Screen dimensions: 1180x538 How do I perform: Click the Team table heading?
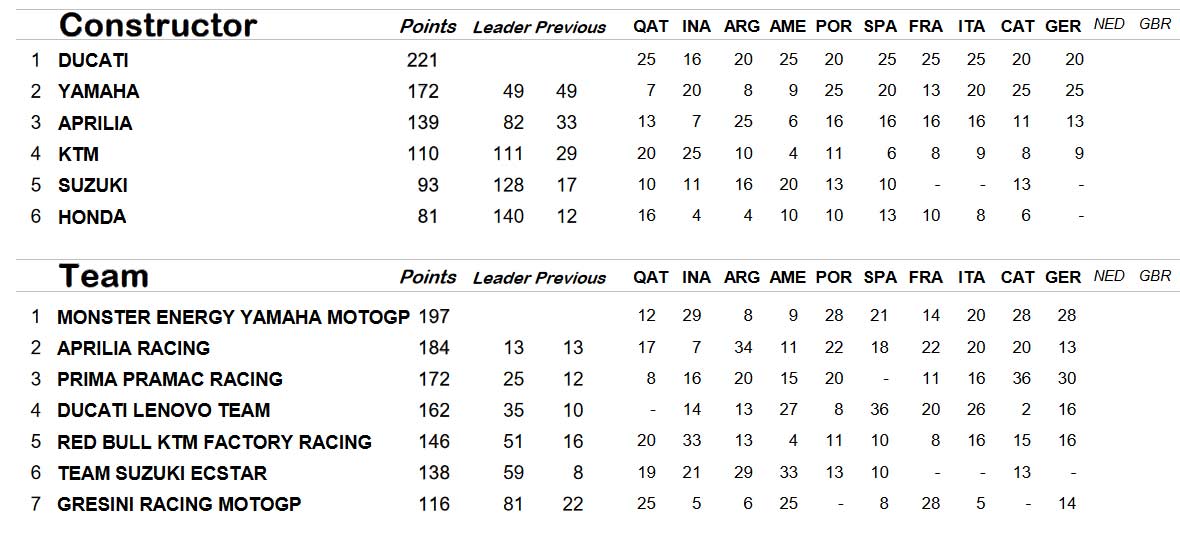[x=103, y=276]
